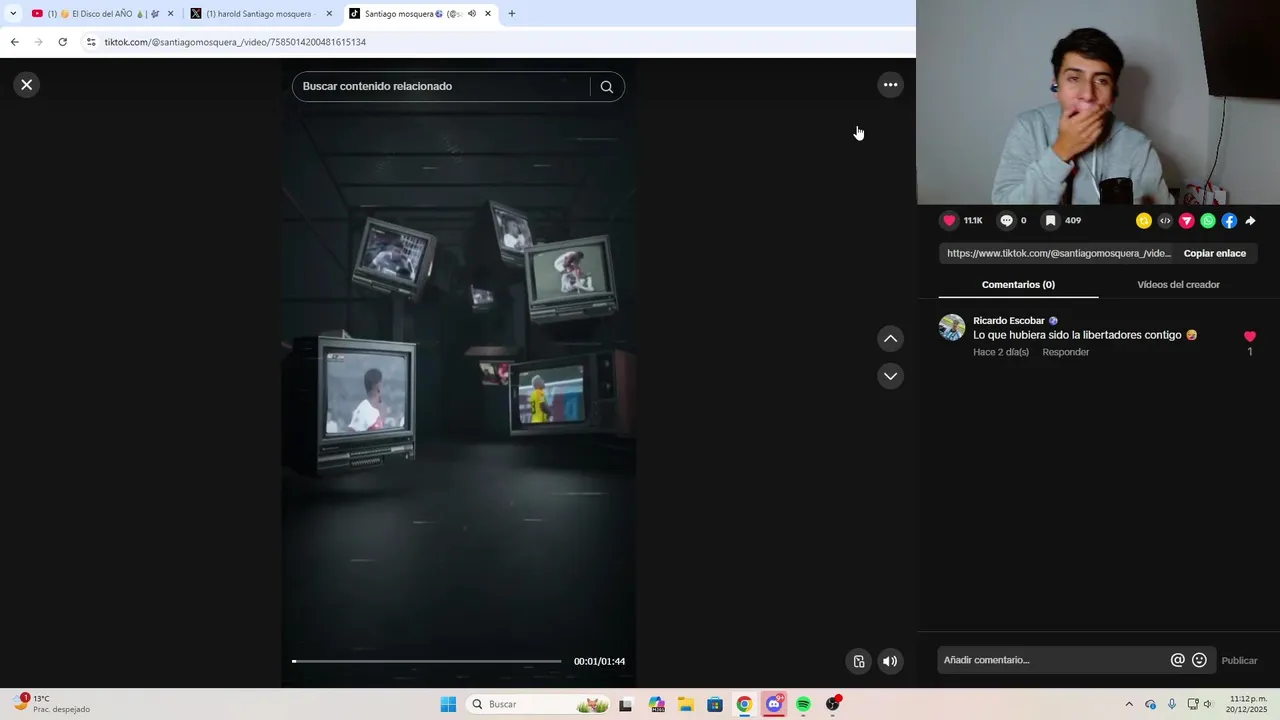Open Ricardo Escobar's profile avatar

[x=952, y=328]
